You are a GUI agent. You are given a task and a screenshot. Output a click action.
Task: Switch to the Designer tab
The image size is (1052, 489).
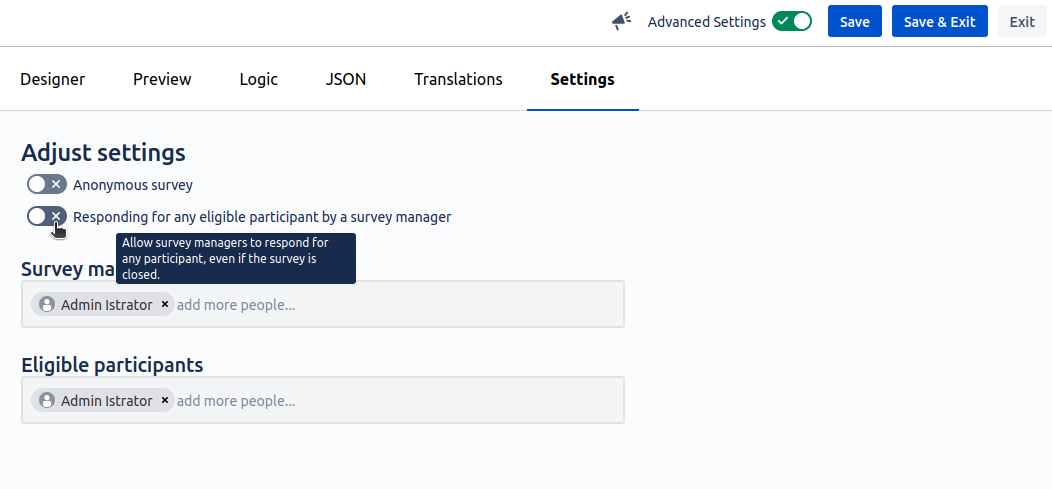pyautogui.click(x=53, y=79)
